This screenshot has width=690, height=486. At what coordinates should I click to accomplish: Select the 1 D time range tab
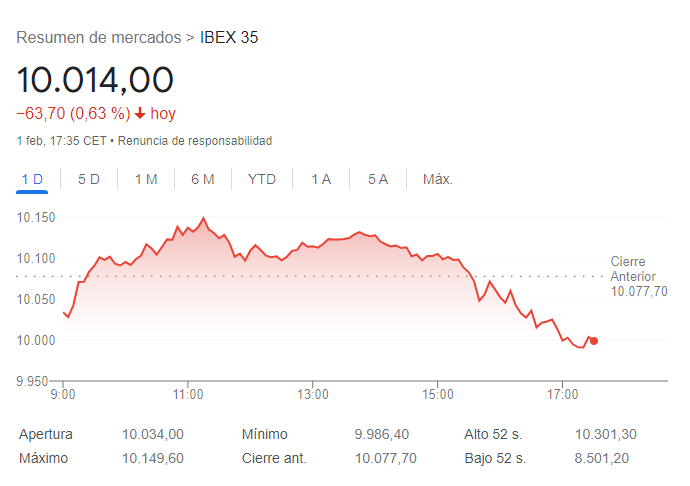pos(32,179)
